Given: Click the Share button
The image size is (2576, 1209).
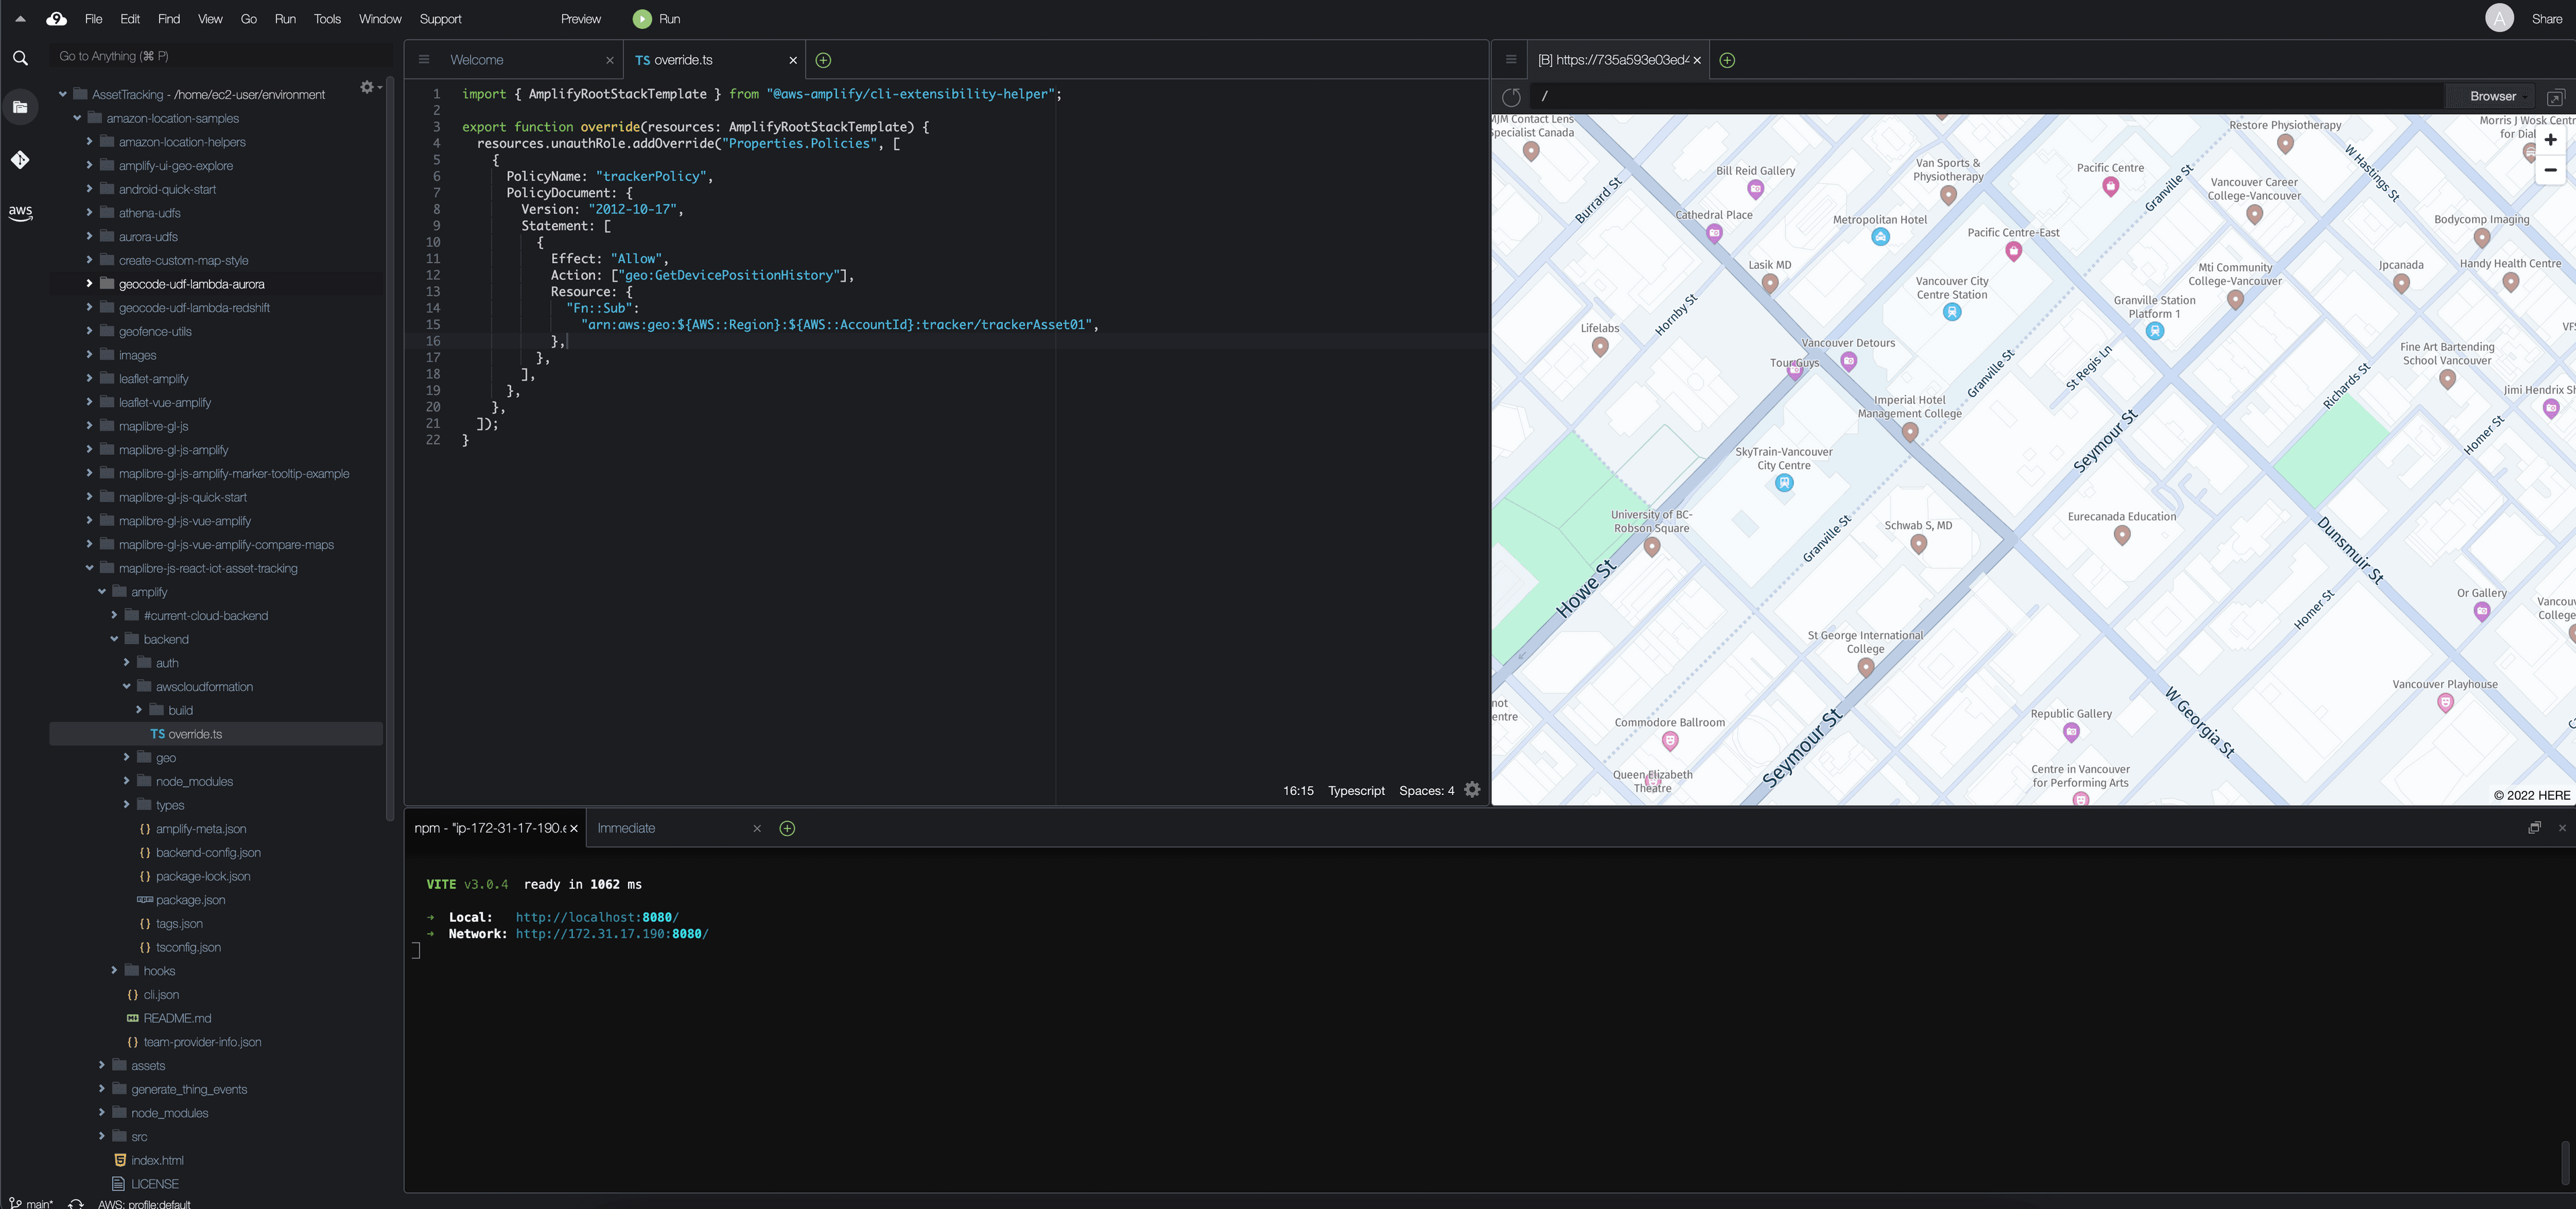Looking at the screenshot, I should pyautogui.click(x=2547, y=19).
